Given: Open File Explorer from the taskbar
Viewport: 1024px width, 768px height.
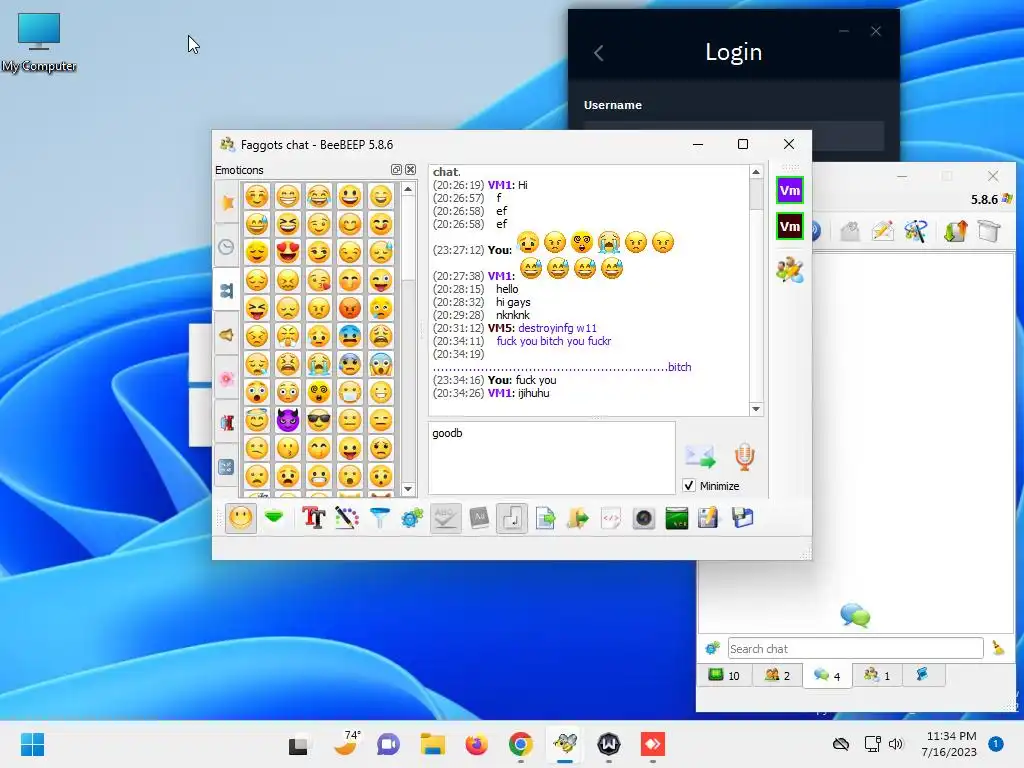Looking at the screenshot, I should (x=432, y=744).
